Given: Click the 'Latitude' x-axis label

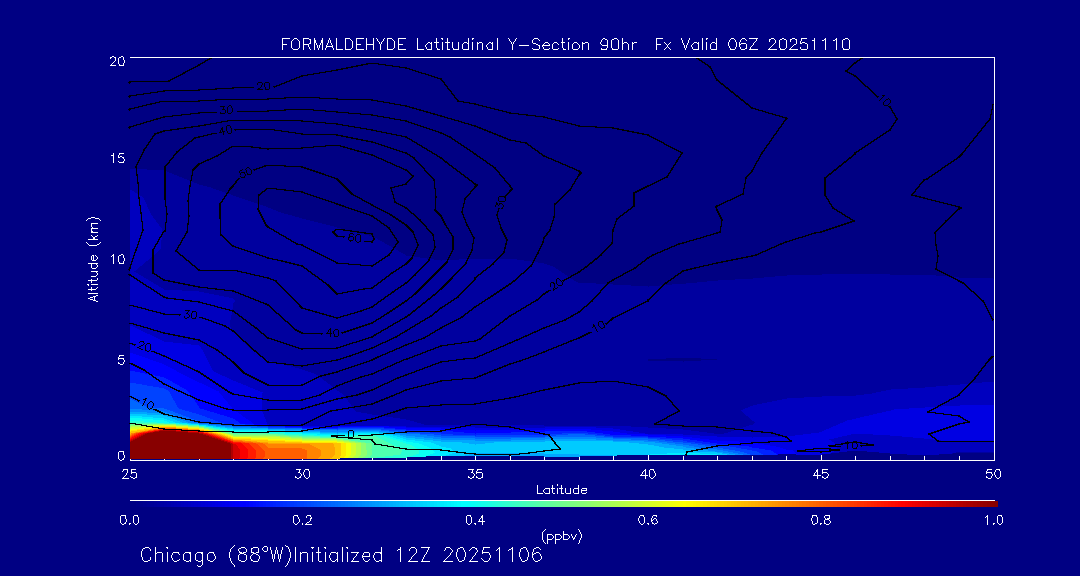Looking at the screenshot, I should click(561, 490).
